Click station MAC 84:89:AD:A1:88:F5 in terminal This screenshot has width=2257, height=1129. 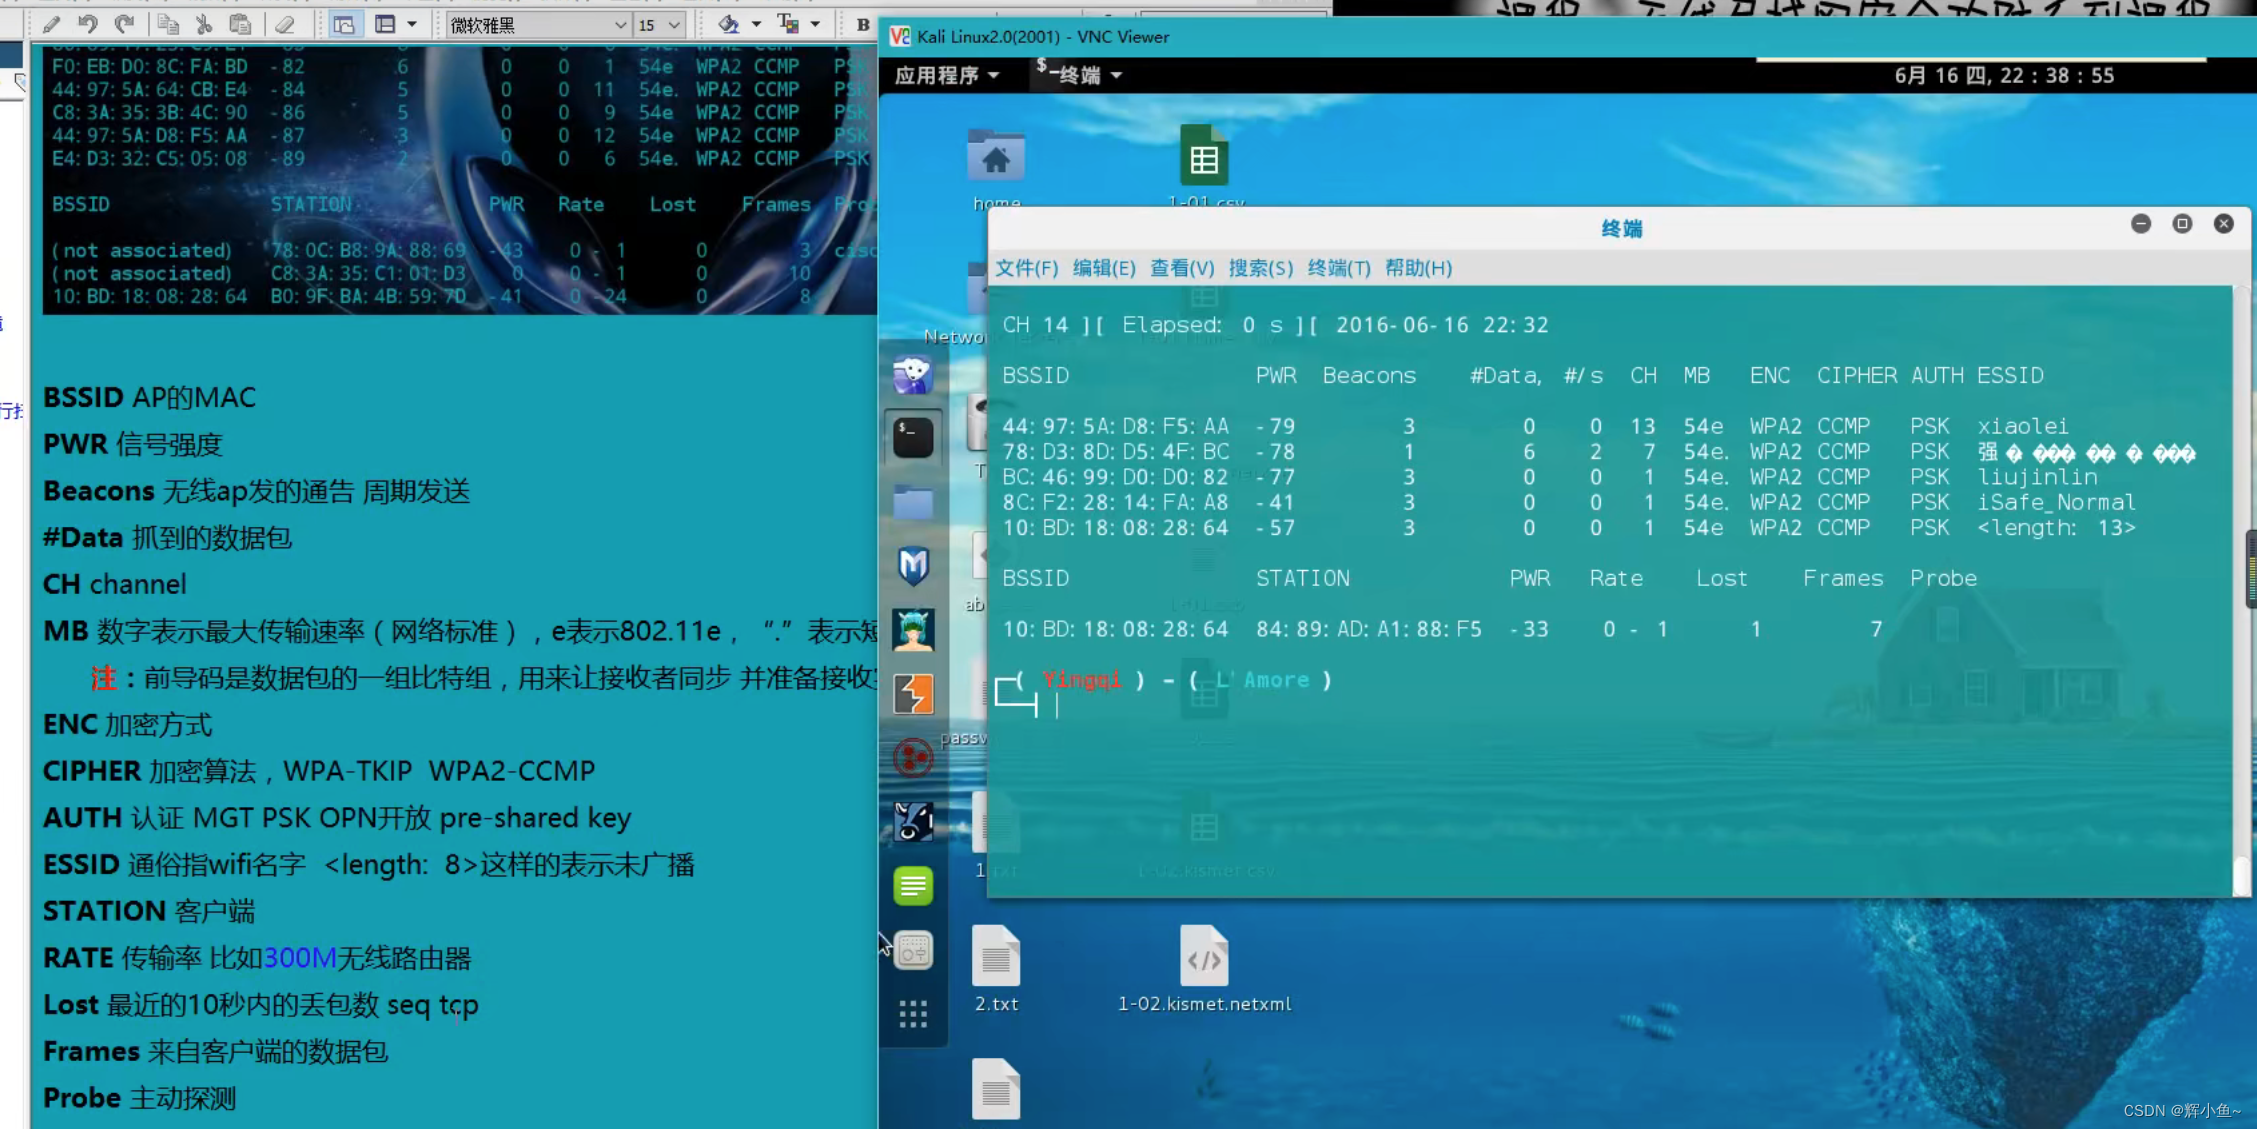pos(1368,629)
